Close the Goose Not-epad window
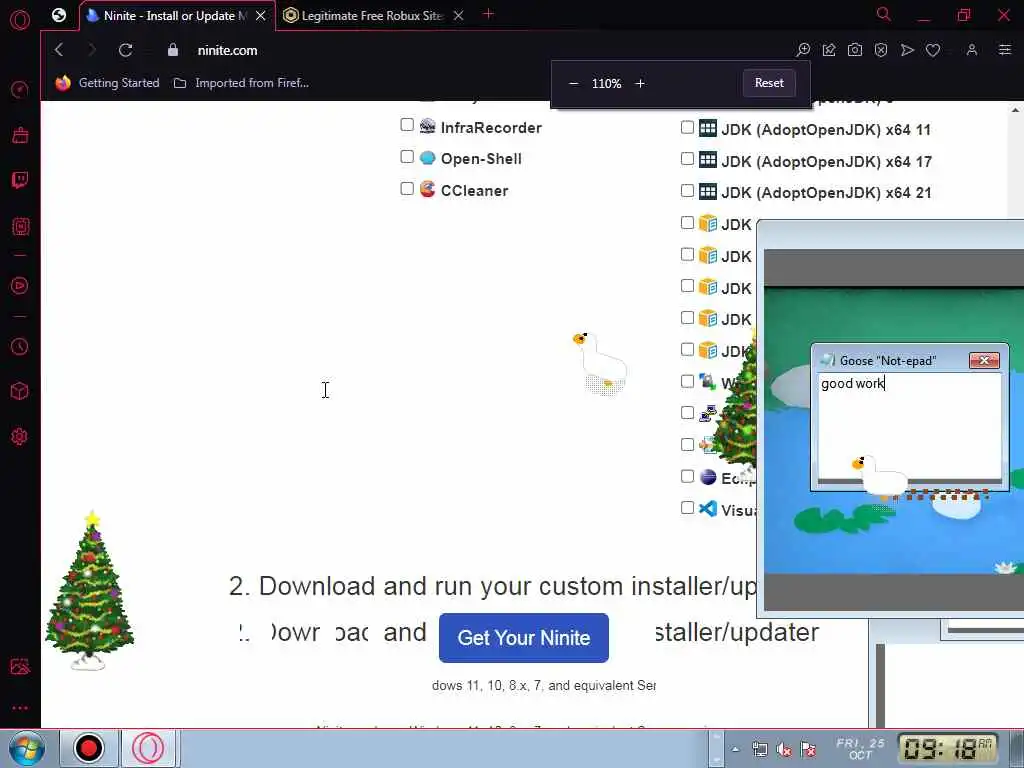 984,360
